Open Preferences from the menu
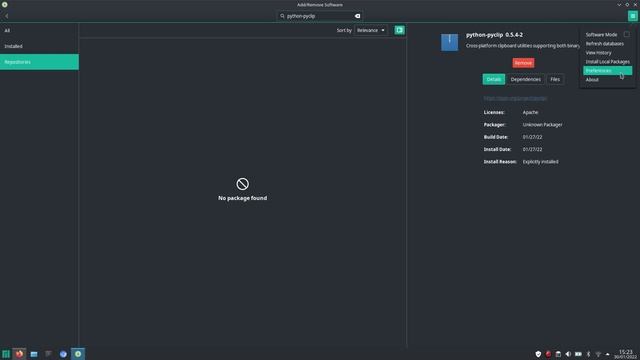The image size is (640, 360). click(607, 71)
